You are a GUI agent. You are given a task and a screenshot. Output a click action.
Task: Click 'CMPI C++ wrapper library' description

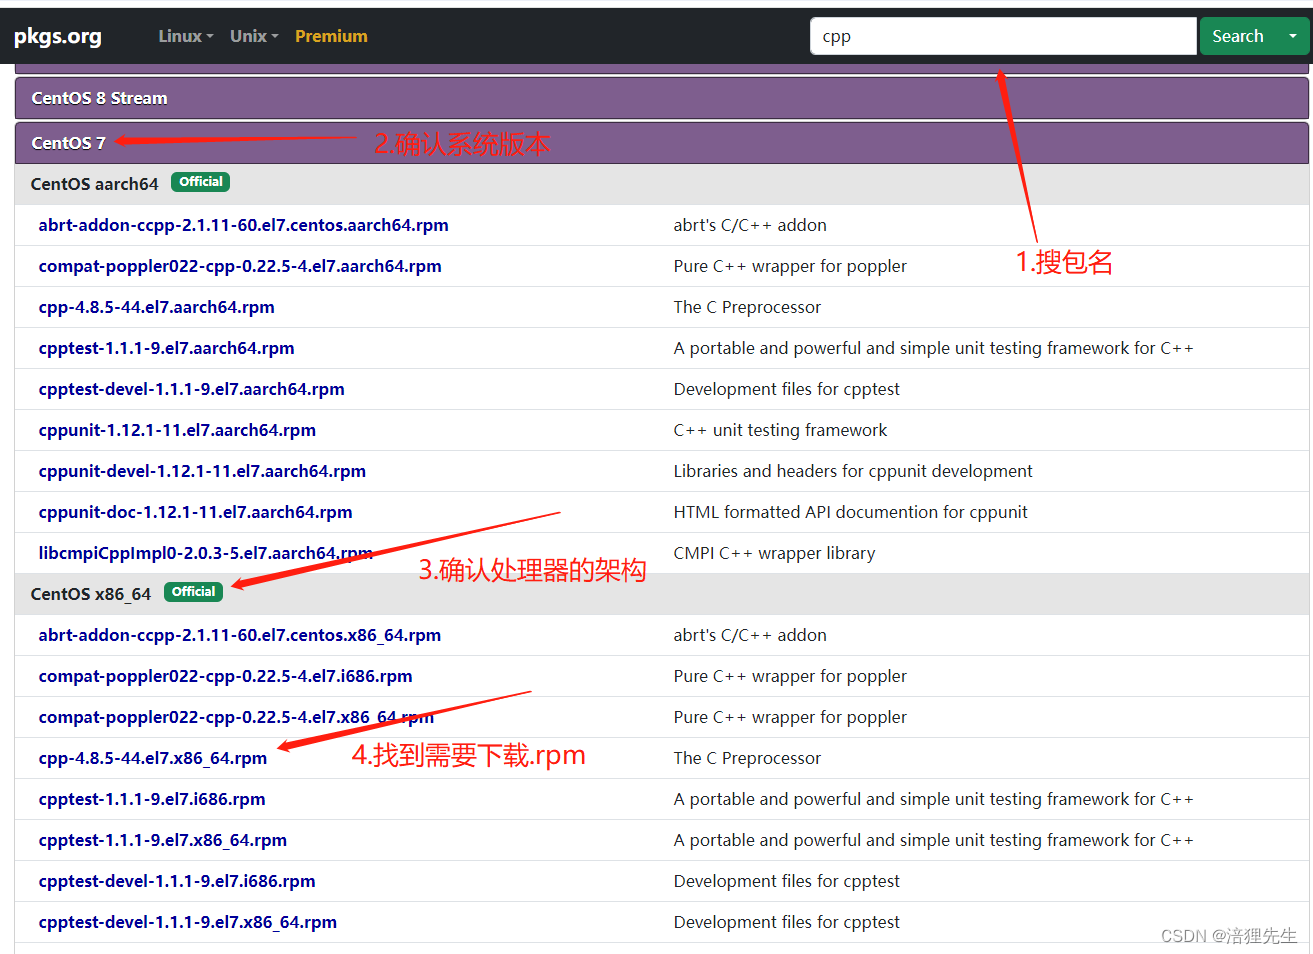click(x=774, y=553)
